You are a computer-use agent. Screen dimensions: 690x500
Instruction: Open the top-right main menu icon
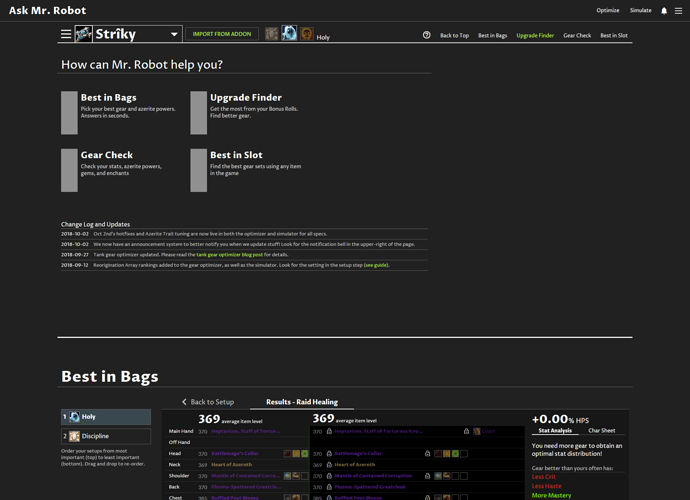pyautogui.click(x=679, y=11)
